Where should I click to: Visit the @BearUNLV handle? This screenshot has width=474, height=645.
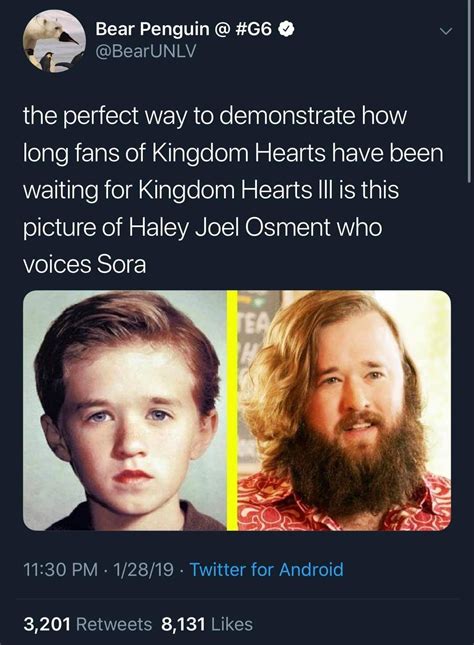tap(146, 51)
